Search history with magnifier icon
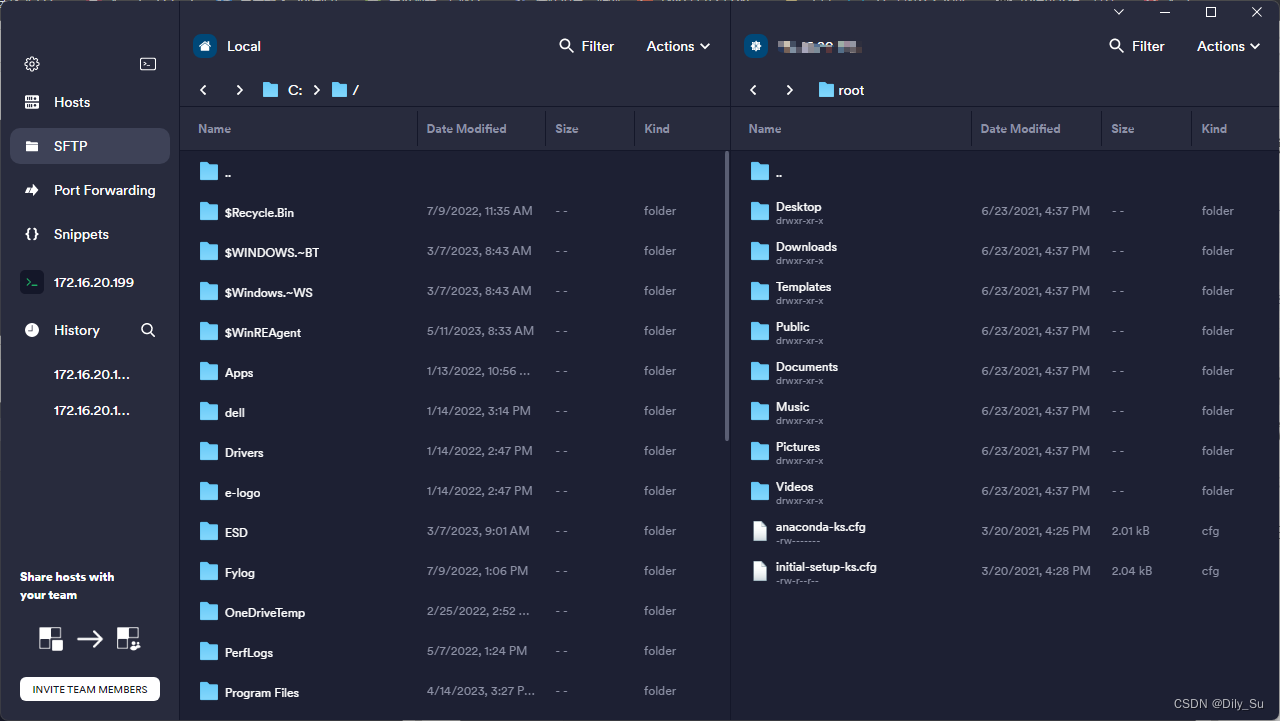Image resolution: width=1280 pixels, height=721 pixels. click(148, 330)
